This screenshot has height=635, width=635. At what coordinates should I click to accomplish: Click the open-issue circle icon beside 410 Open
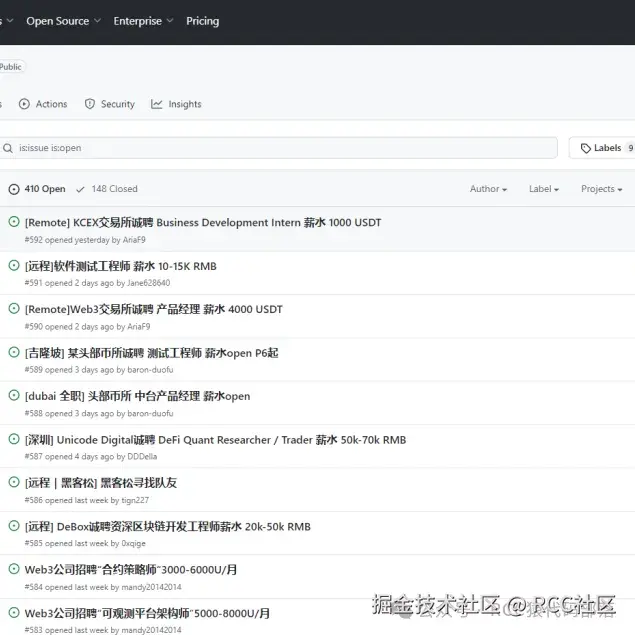click(x=14, y=189)
